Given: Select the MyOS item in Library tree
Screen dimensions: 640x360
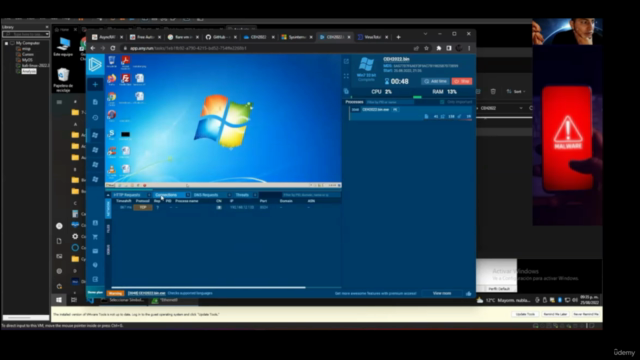Looking at the screenshot, I should pyautogui.click(x=27, y=60).
